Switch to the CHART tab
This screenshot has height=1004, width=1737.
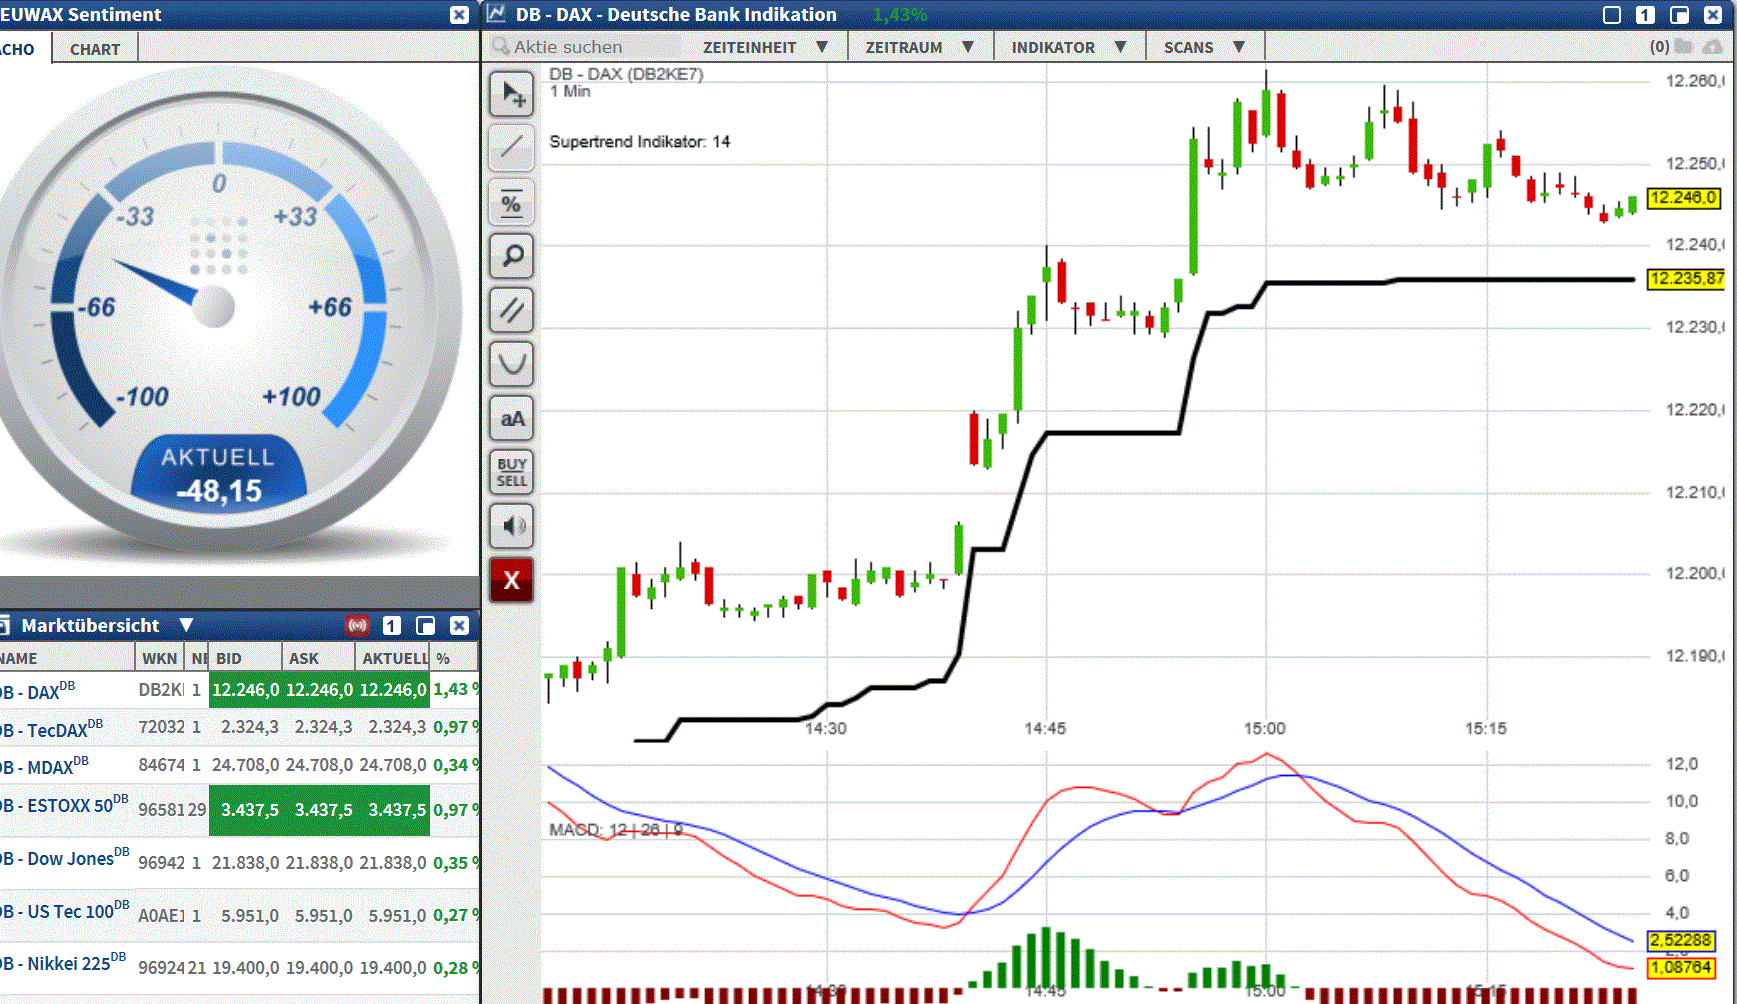click(x=93, y=48)
